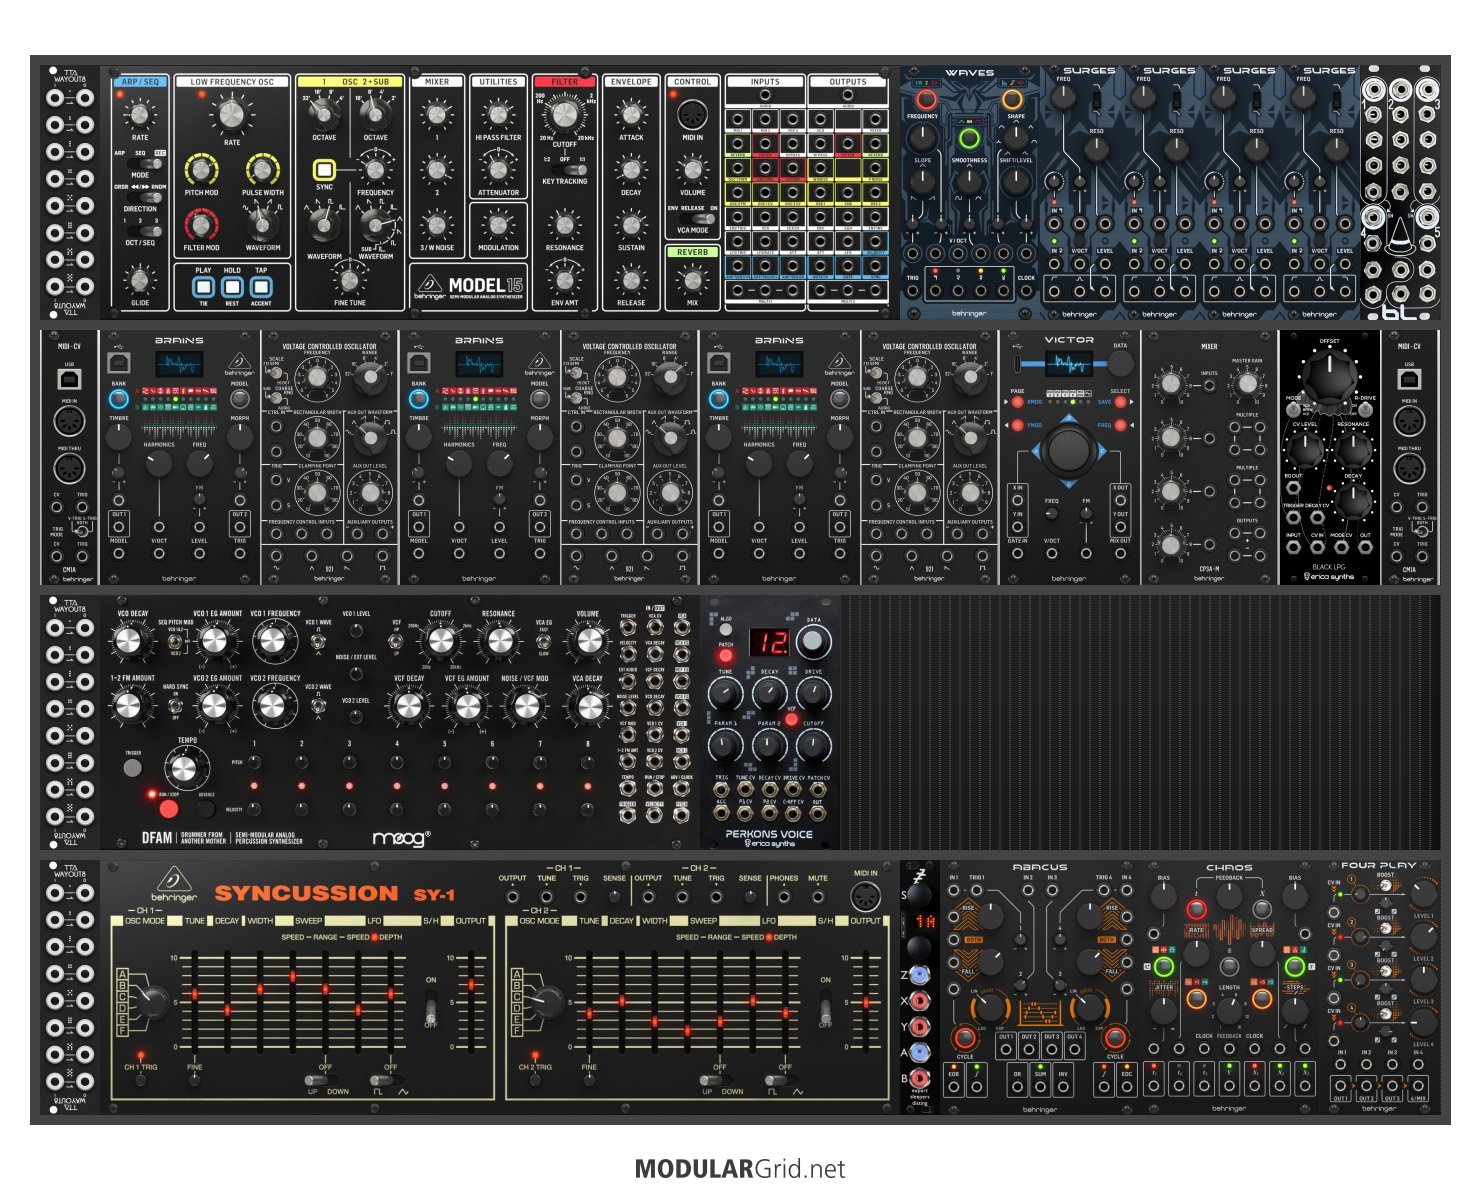Click the moog logo on the DFAM panel
This screenshot has width=1481, height=1190.
pos(401,838)
